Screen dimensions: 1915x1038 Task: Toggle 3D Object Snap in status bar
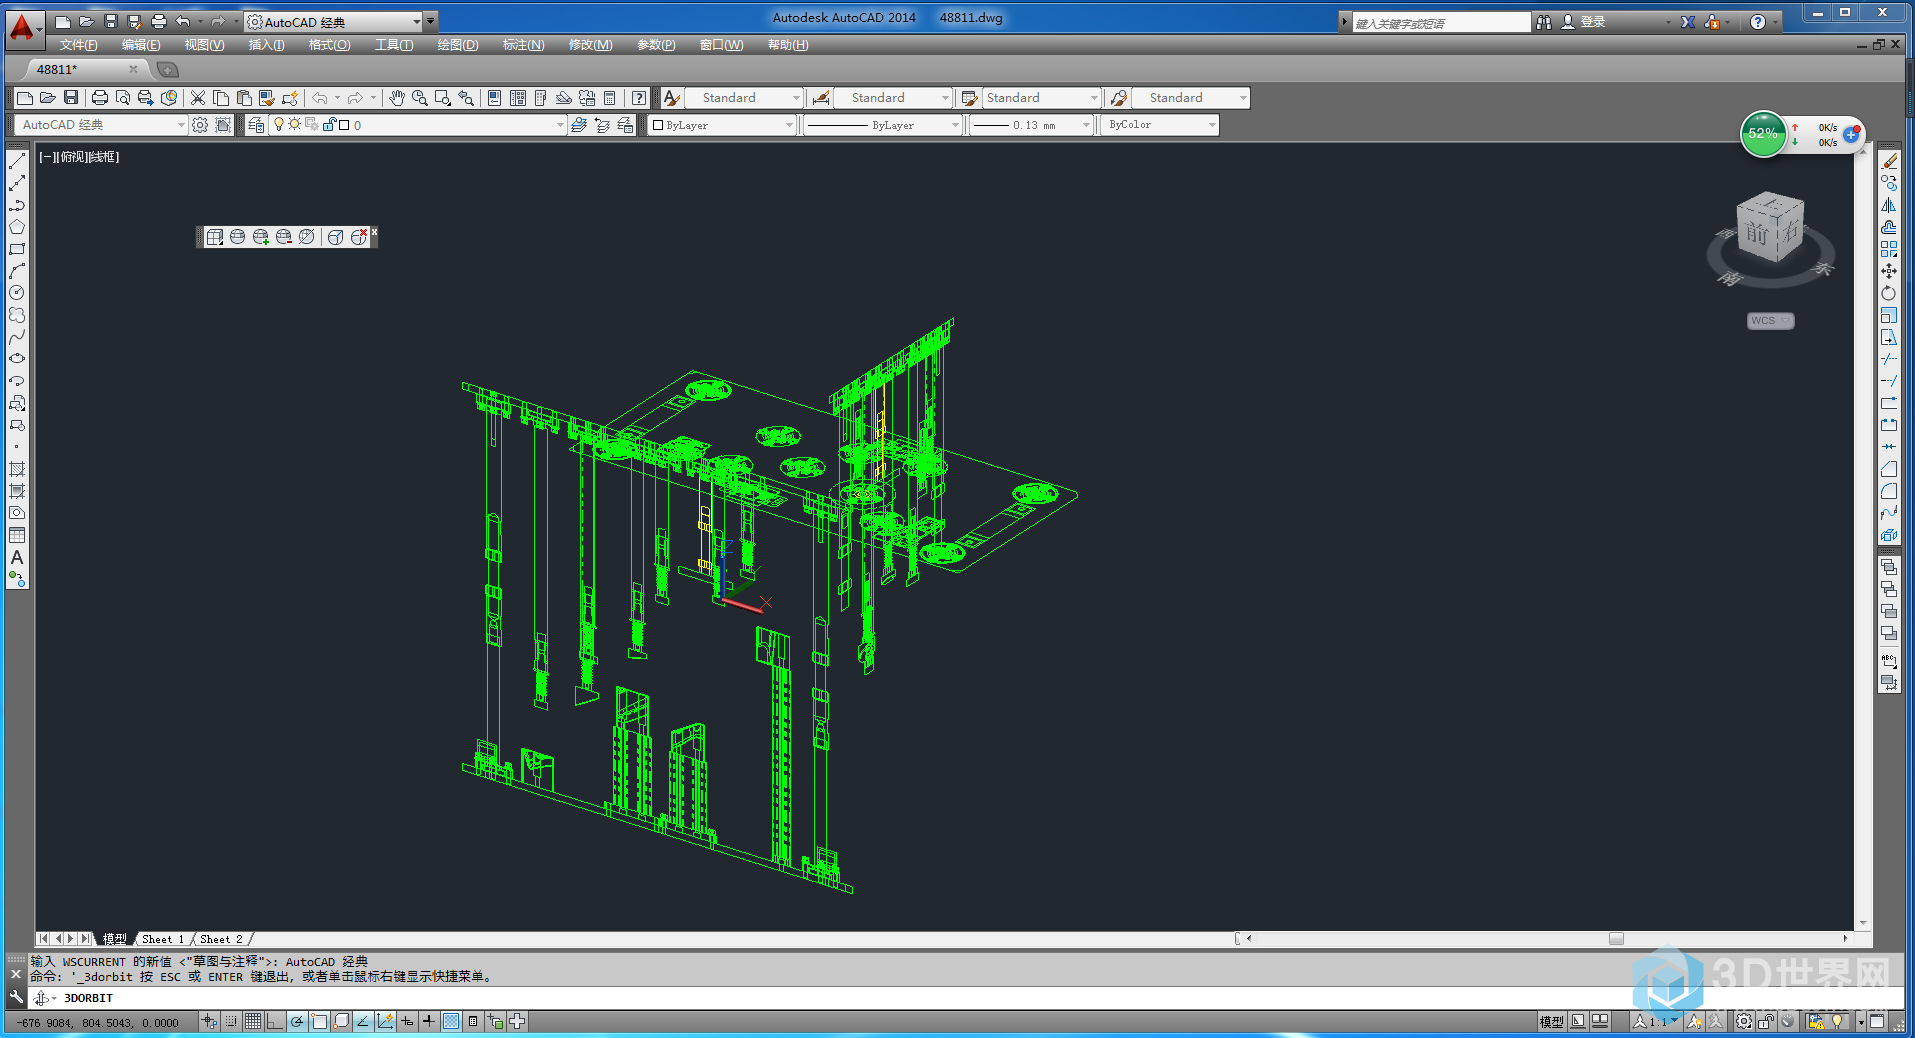341,1021
